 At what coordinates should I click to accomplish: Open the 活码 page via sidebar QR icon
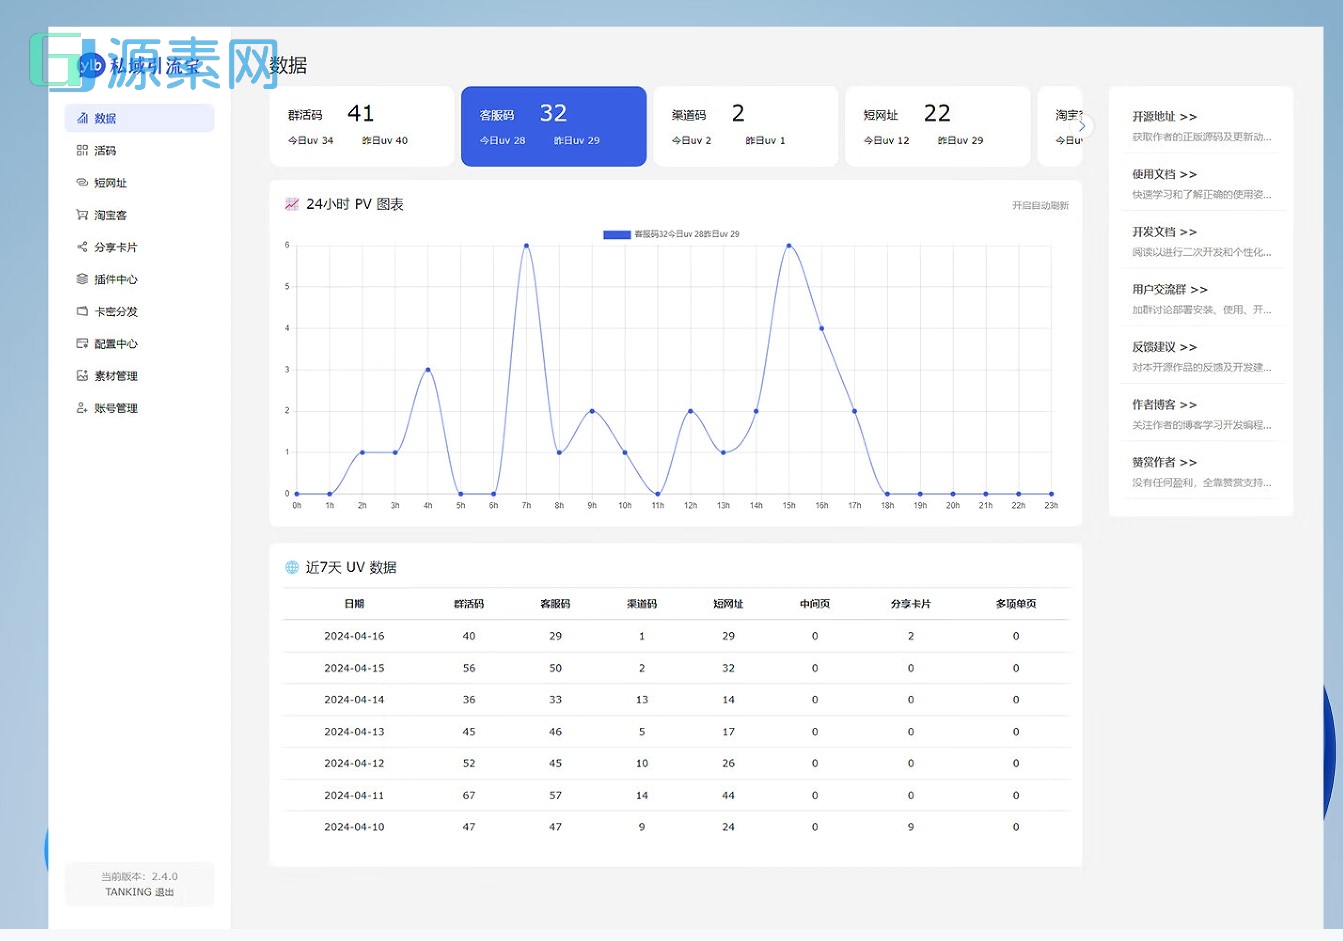click(x=82, y=150)
